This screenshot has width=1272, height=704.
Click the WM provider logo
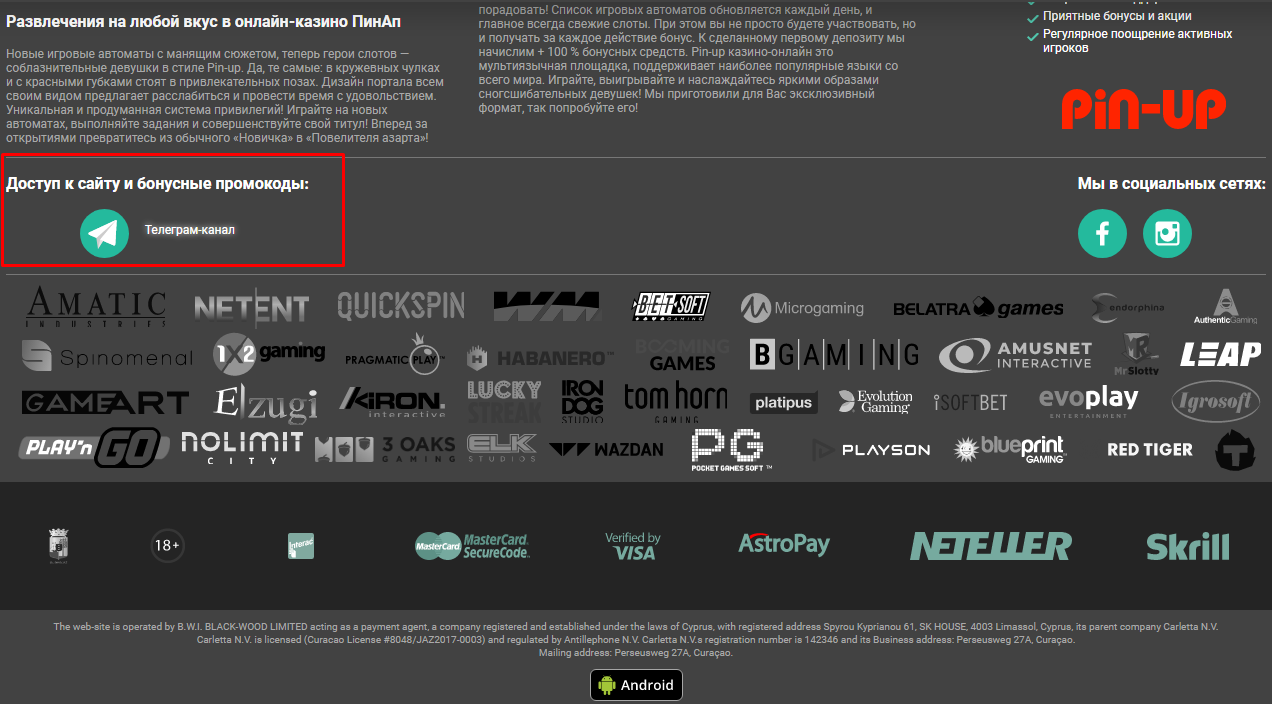547,306
